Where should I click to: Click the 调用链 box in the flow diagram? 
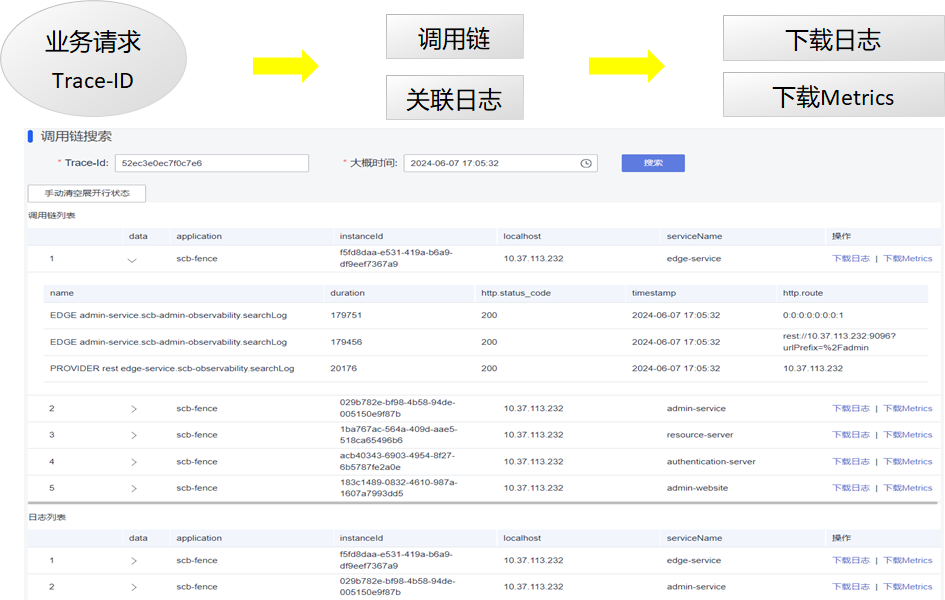tap(455, 36)
